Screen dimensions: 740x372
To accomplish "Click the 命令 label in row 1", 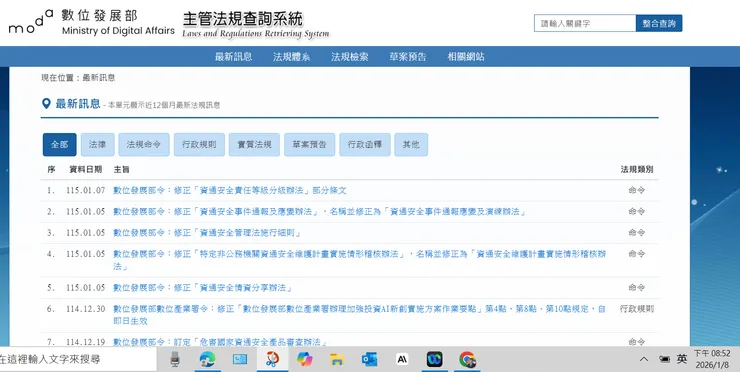I will tap(637, 190).
